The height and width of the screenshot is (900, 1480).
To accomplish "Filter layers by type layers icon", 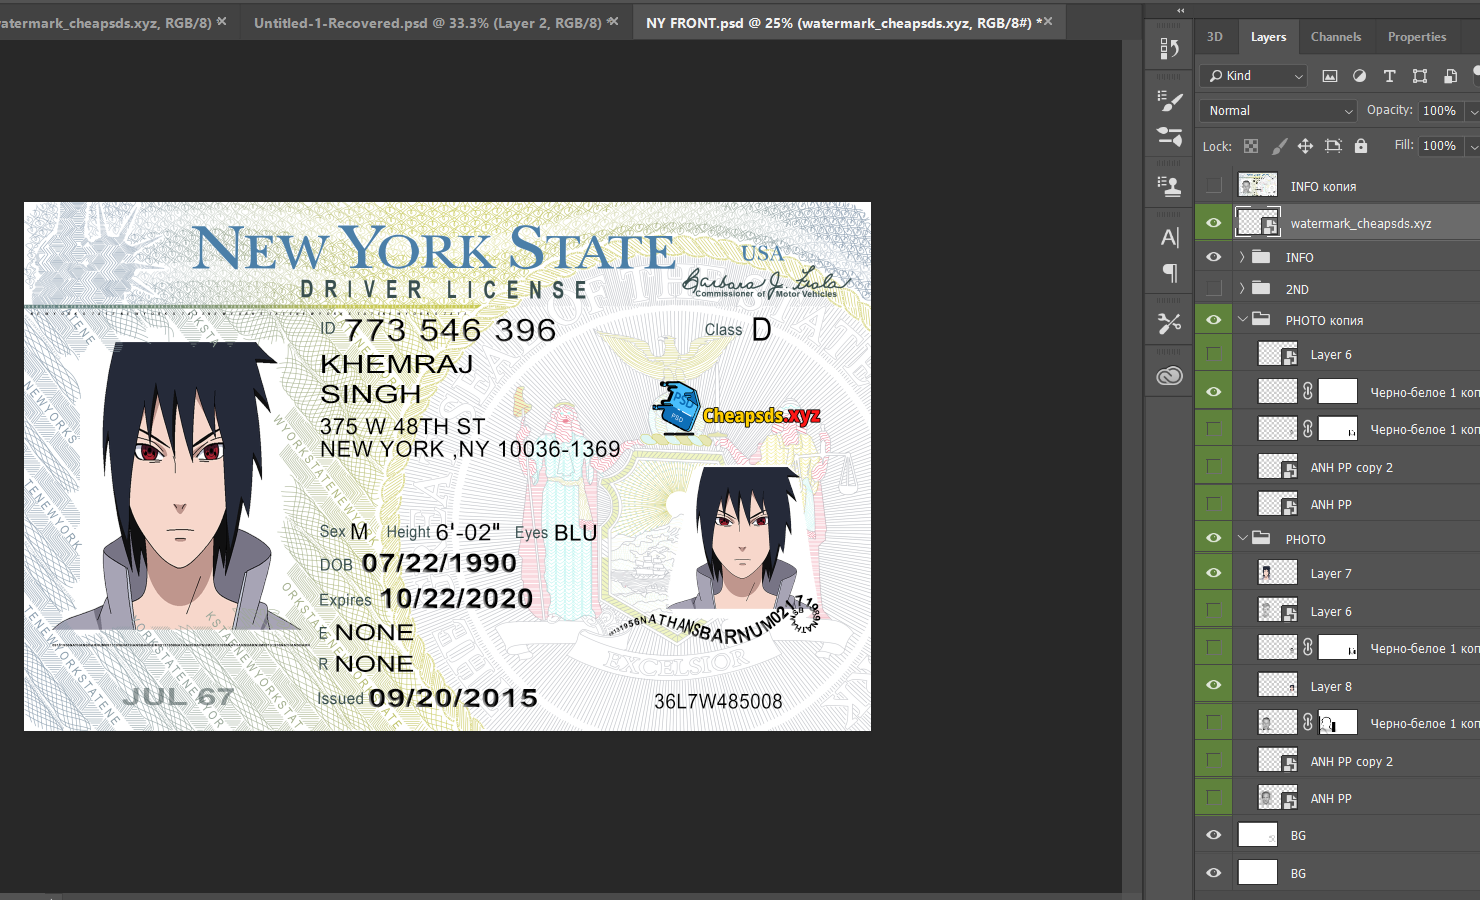I will [x=1389, y=76].
